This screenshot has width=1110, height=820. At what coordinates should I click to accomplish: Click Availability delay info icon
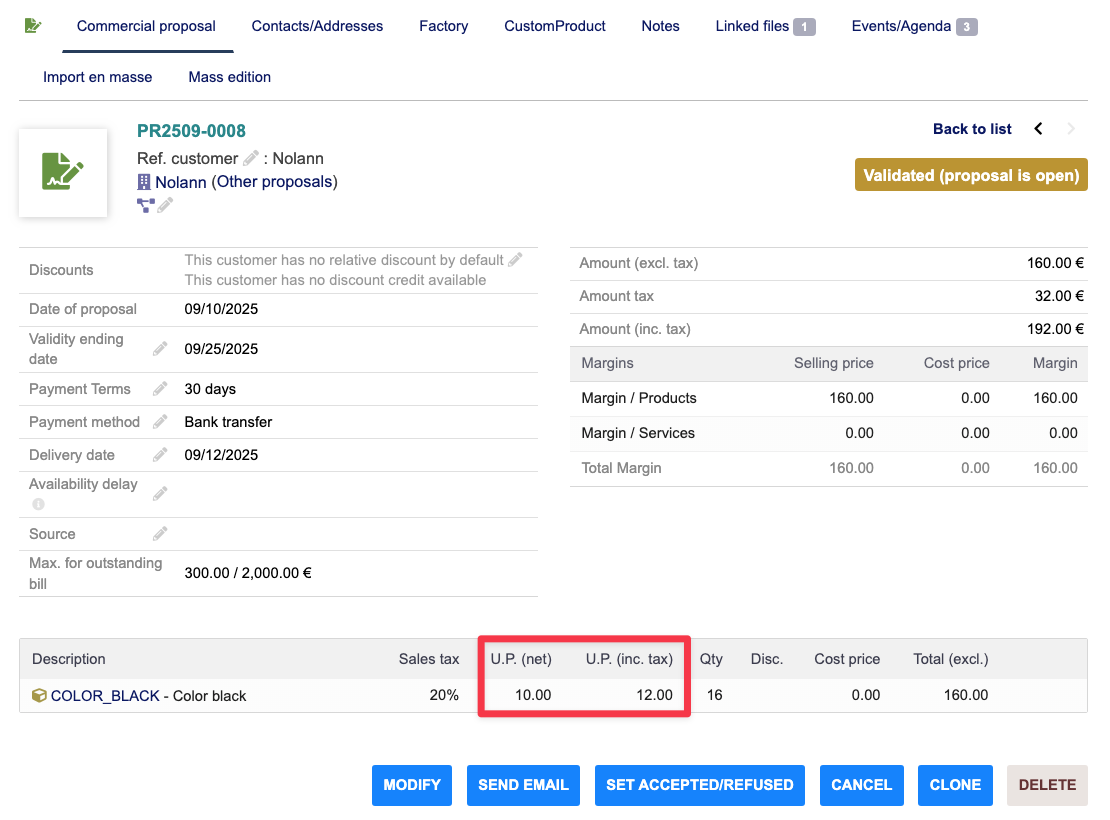[38, 504]
